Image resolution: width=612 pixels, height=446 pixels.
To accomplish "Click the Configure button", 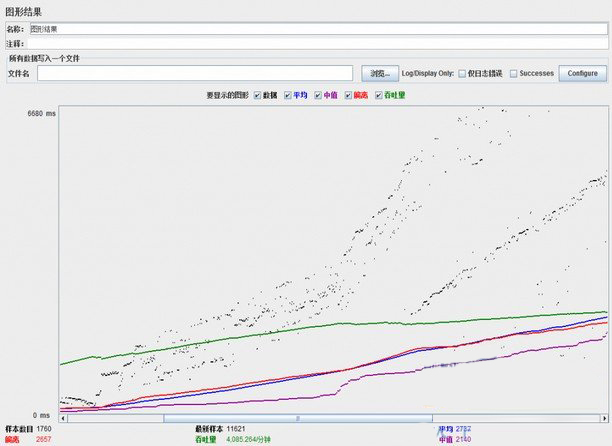I will (x=582, y=73).
